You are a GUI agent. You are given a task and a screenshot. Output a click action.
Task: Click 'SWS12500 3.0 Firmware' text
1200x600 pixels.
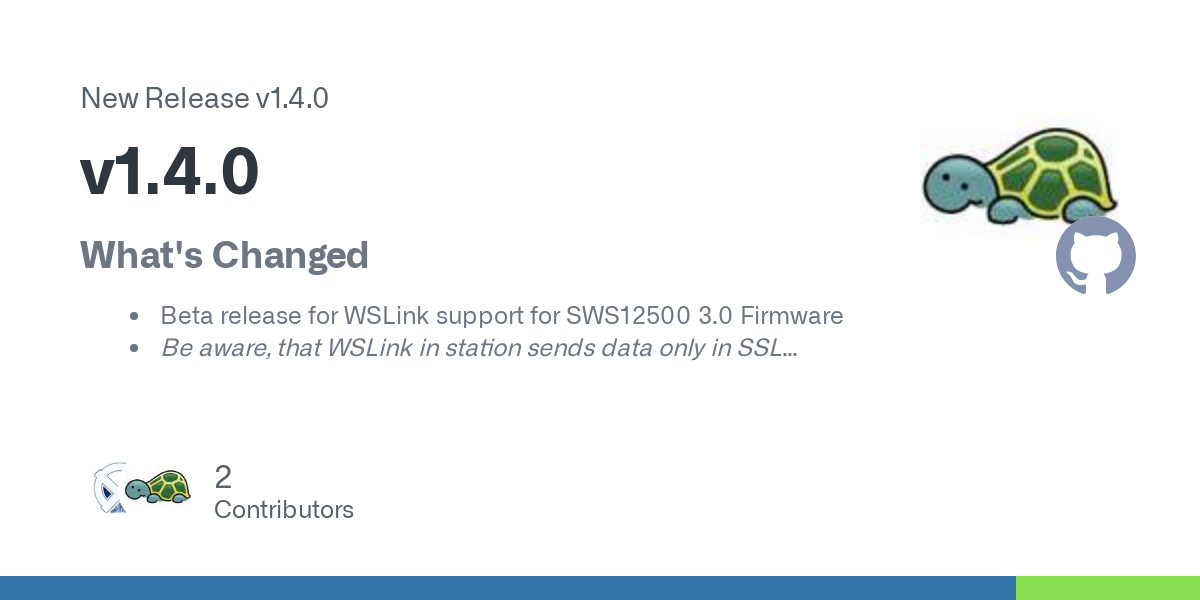(705, 316)
